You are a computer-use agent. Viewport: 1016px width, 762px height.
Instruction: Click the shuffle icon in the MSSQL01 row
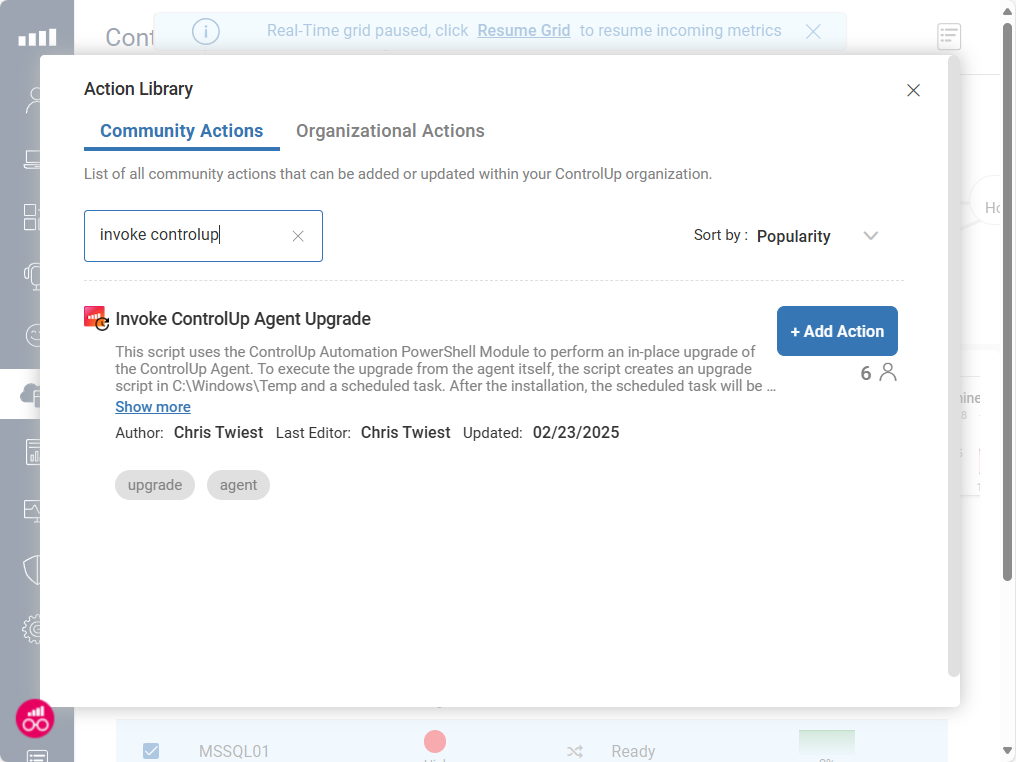(x=575, y=751)
